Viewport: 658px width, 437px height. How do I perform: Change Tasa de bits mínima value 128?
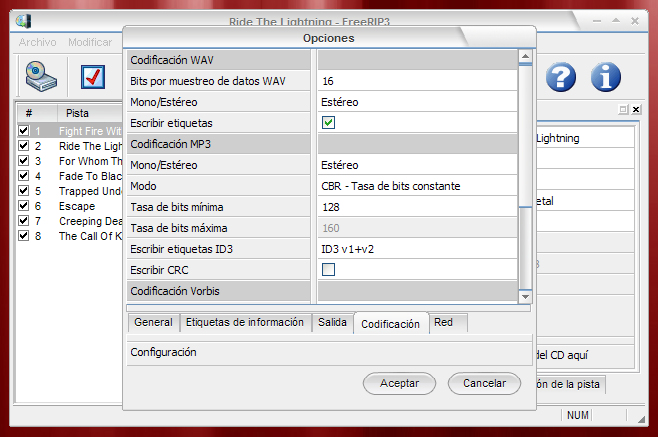point(417,207)
